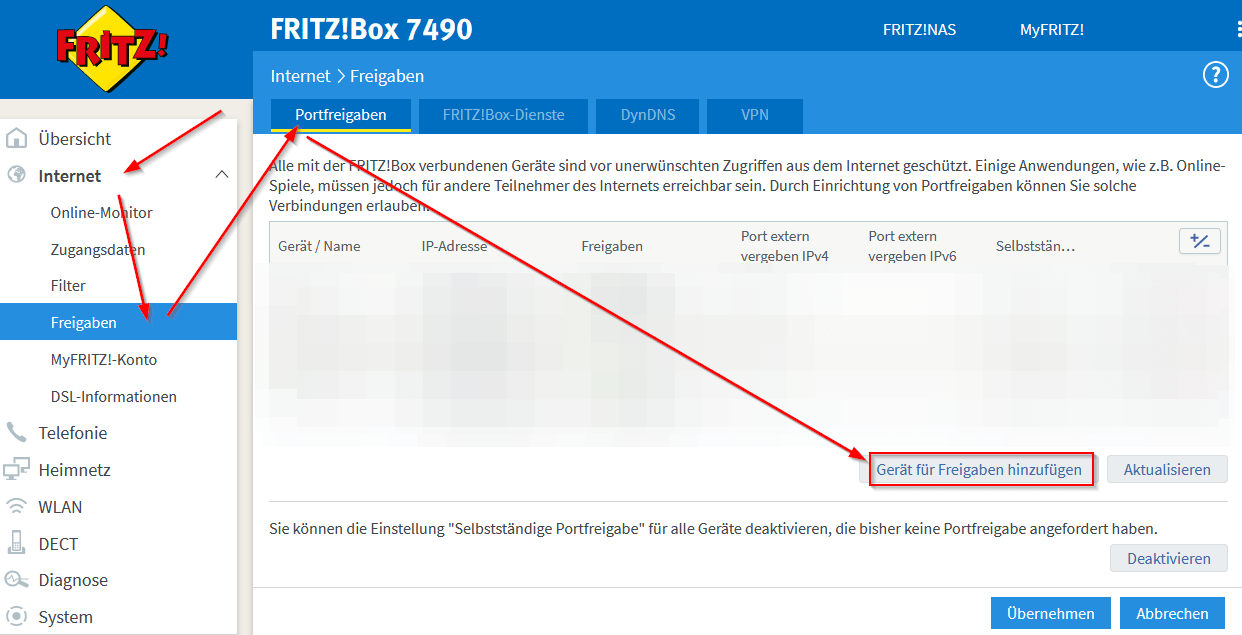Click the Übernehmen button
This screenshot has height=635, width=1242.
[x=1050, y=613]
